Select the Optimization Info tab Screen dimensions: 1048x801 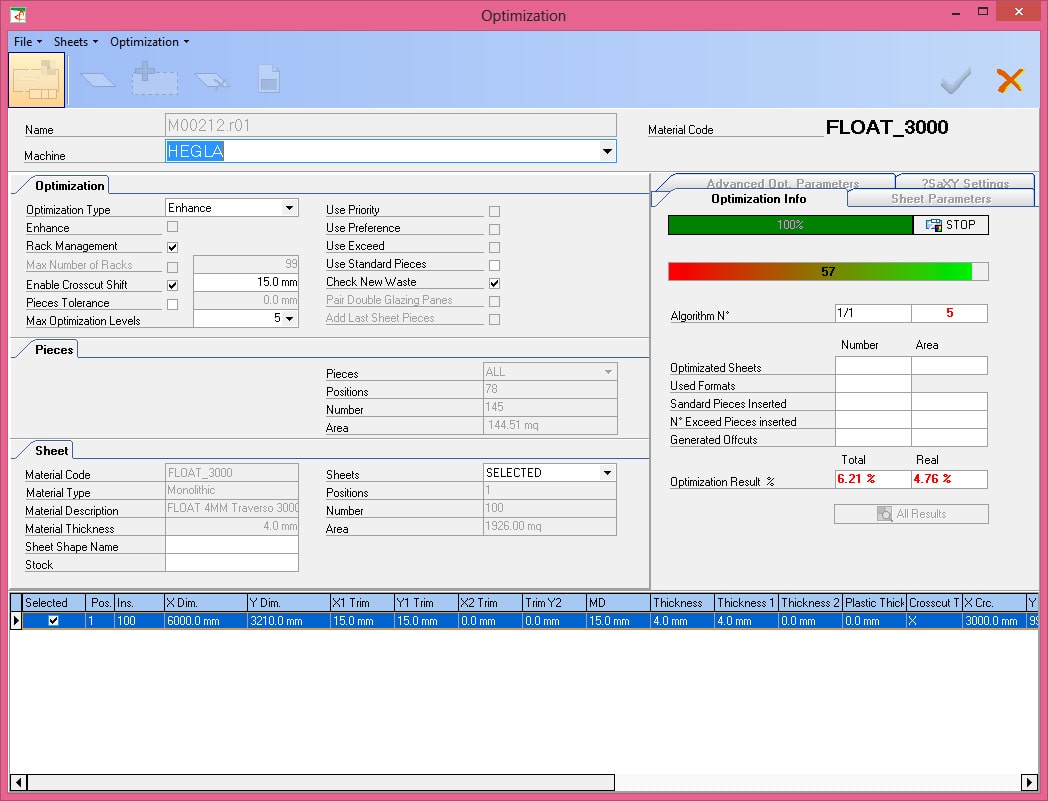759,199
